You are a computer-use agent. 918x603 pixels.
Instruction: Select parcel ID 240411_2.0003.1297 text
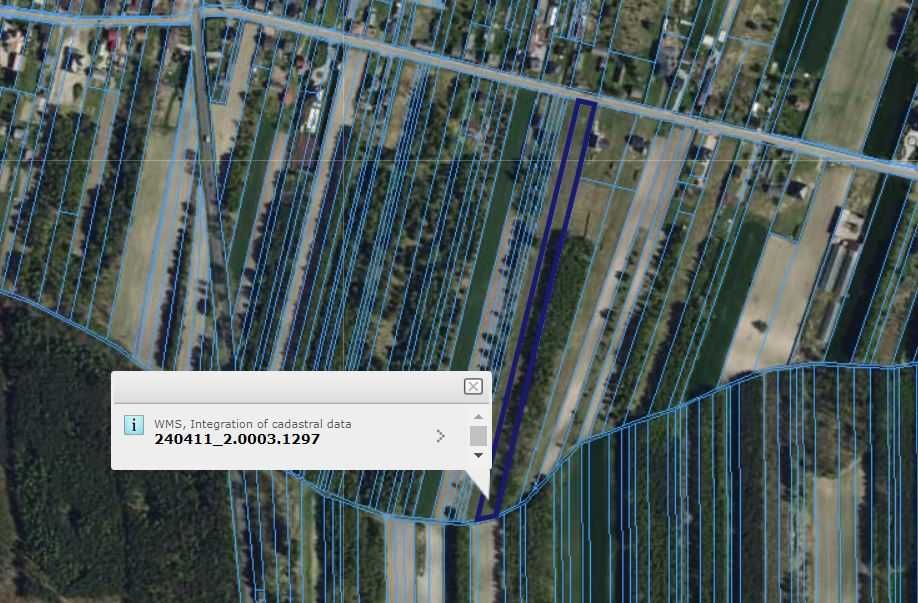[237, 439]
